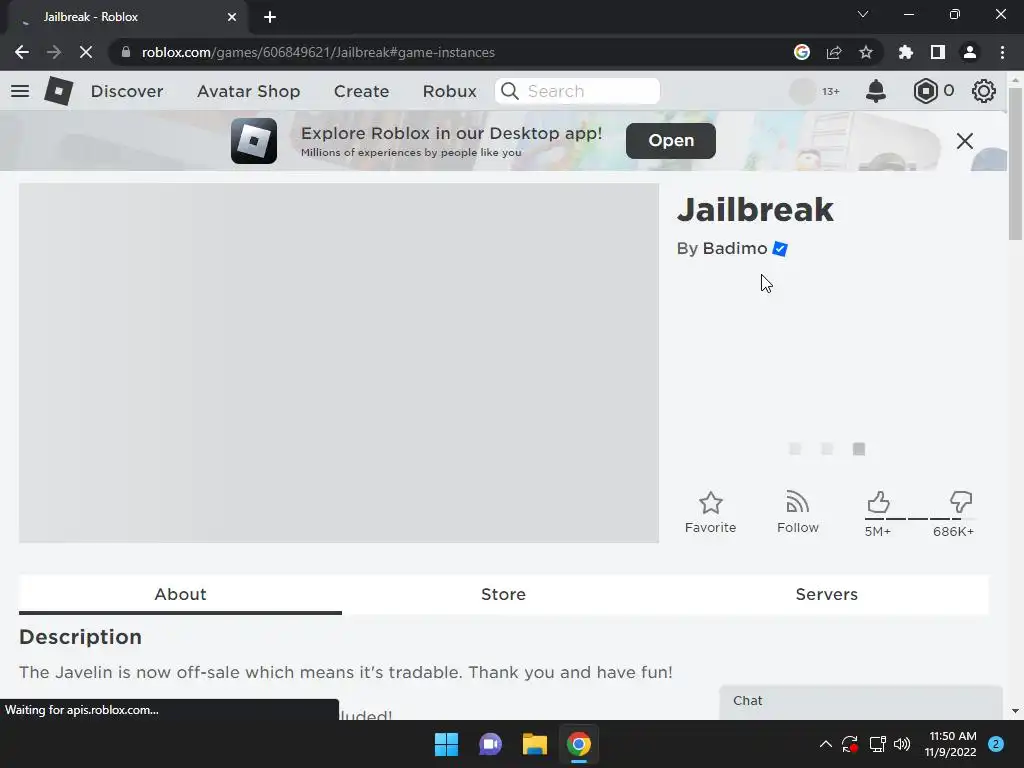
Task: Click the sync status tray icon
Action: click(x=850, y=744)
